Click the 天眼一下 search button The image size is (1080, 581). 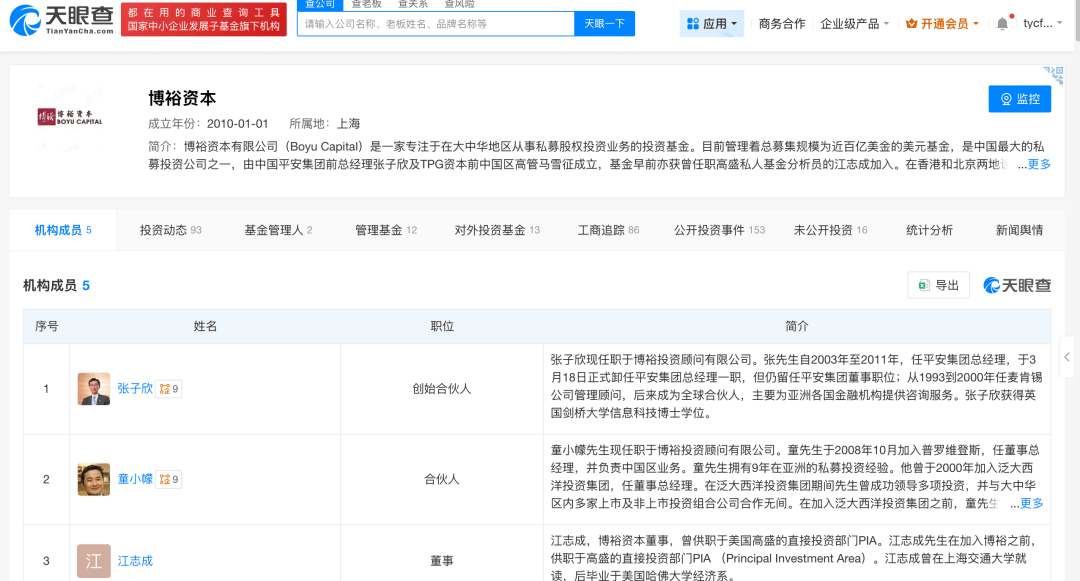pos(604,23)
